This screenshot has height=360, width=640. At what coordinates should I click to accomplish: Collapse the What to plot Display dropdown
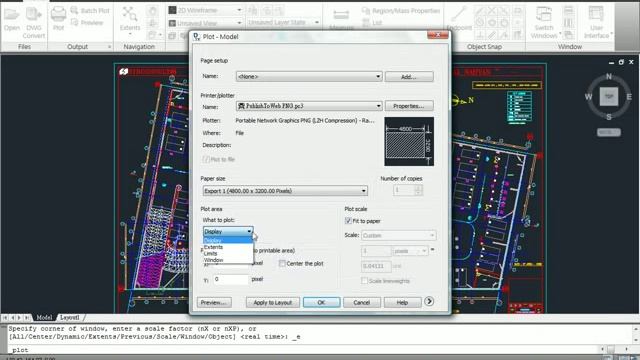tap(228, 231)
